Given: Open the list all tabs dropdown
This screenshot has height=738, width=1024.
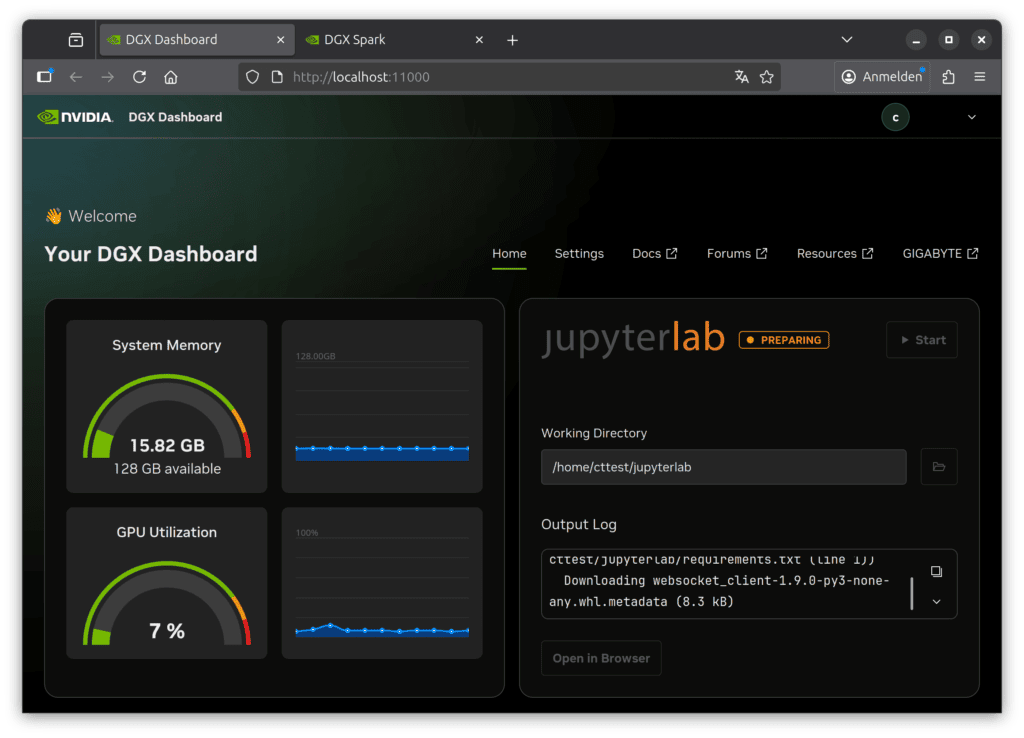Looking at the screenshot, I should (846, 40).
